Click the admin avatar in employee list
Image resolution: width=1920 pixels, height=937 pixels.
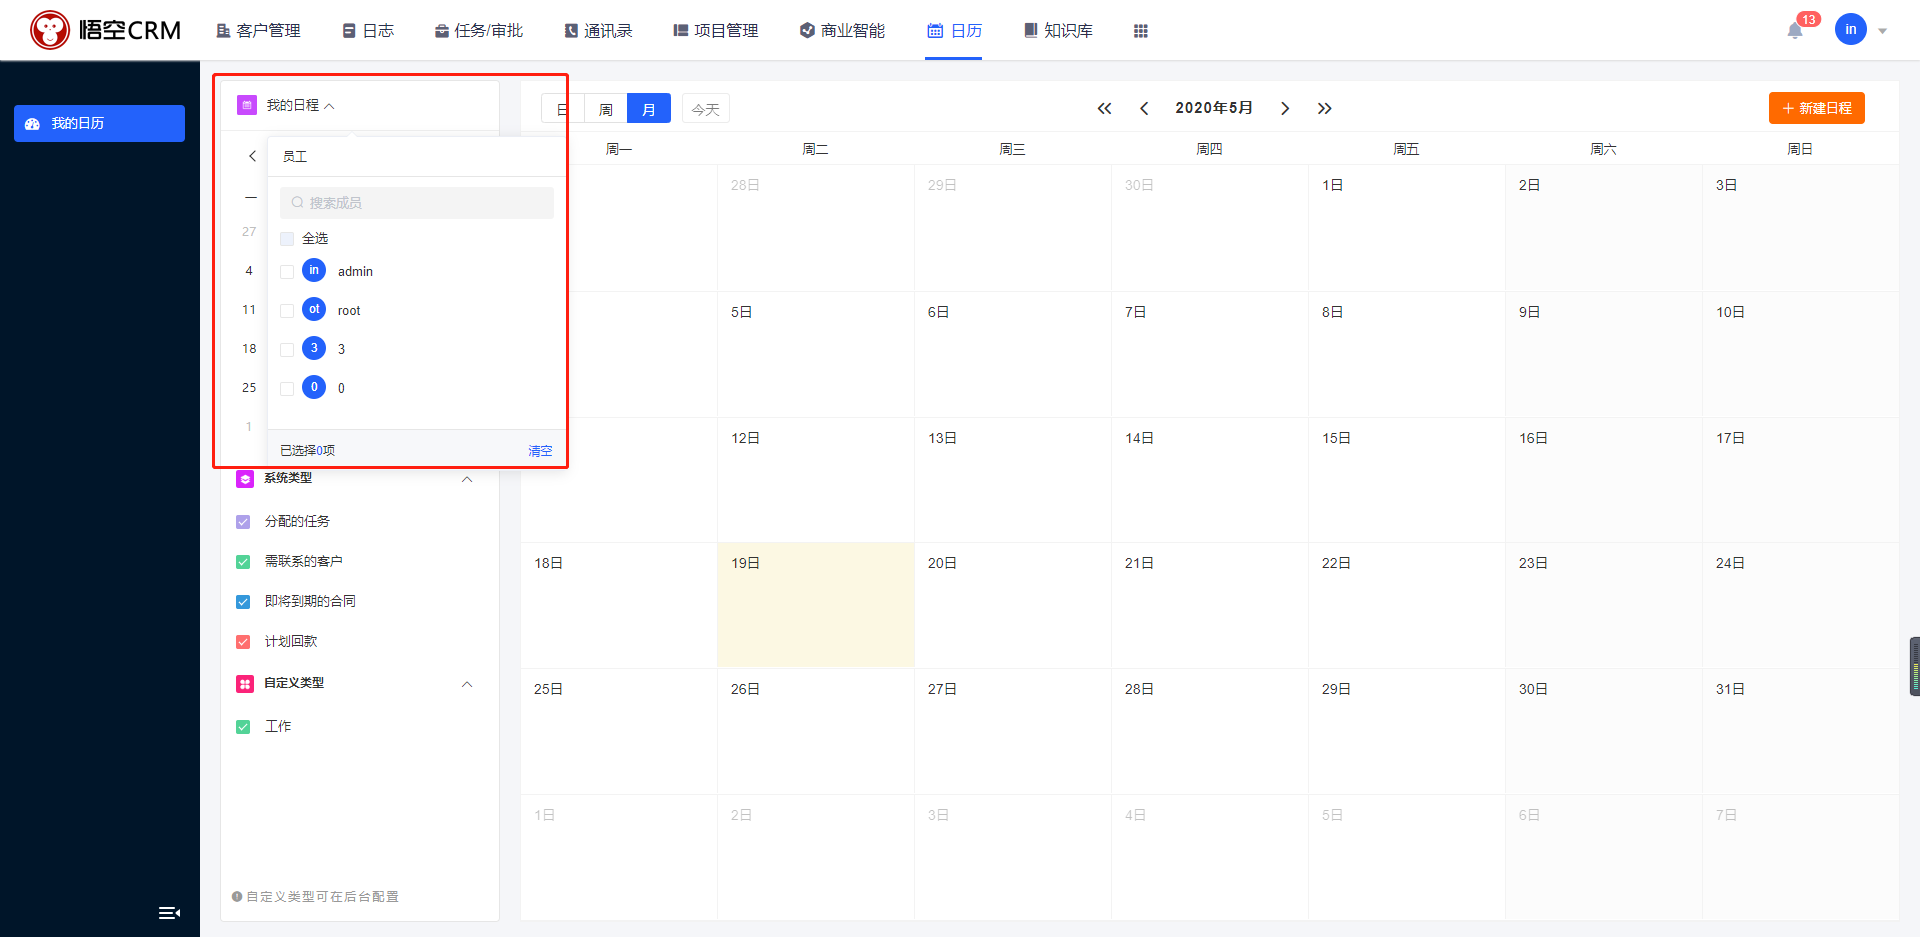pos(314,270)
